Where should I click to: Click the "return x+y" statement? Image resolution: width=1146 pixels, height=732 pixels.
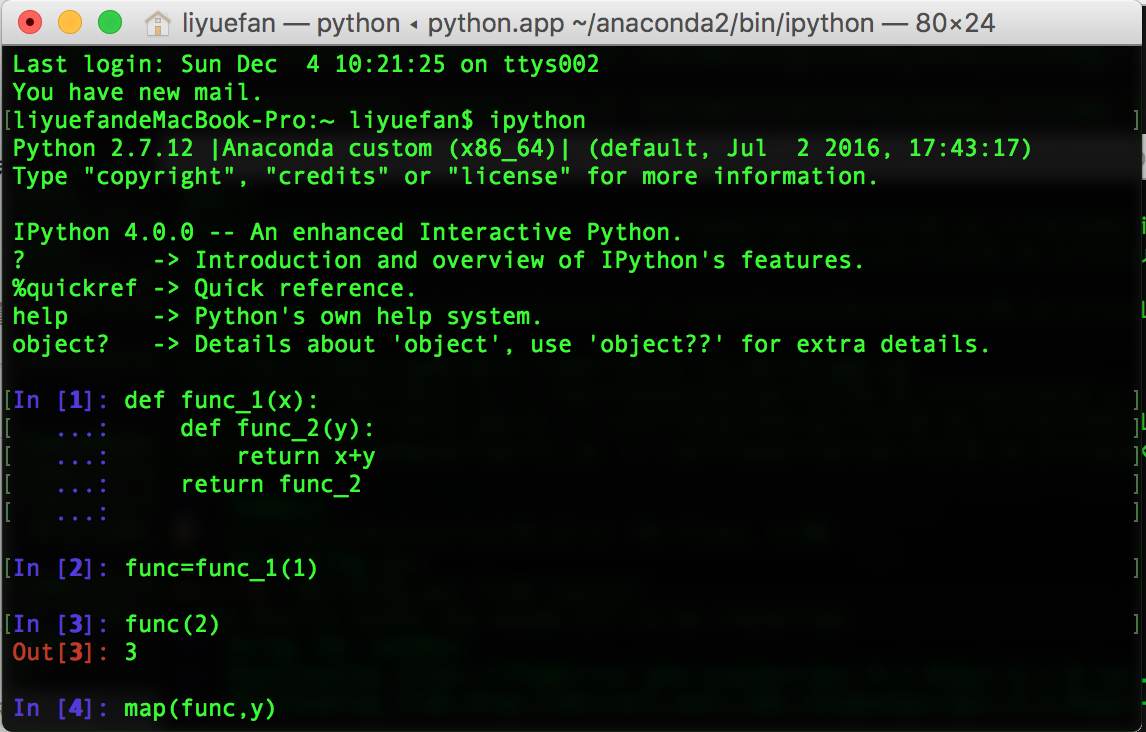306,457
